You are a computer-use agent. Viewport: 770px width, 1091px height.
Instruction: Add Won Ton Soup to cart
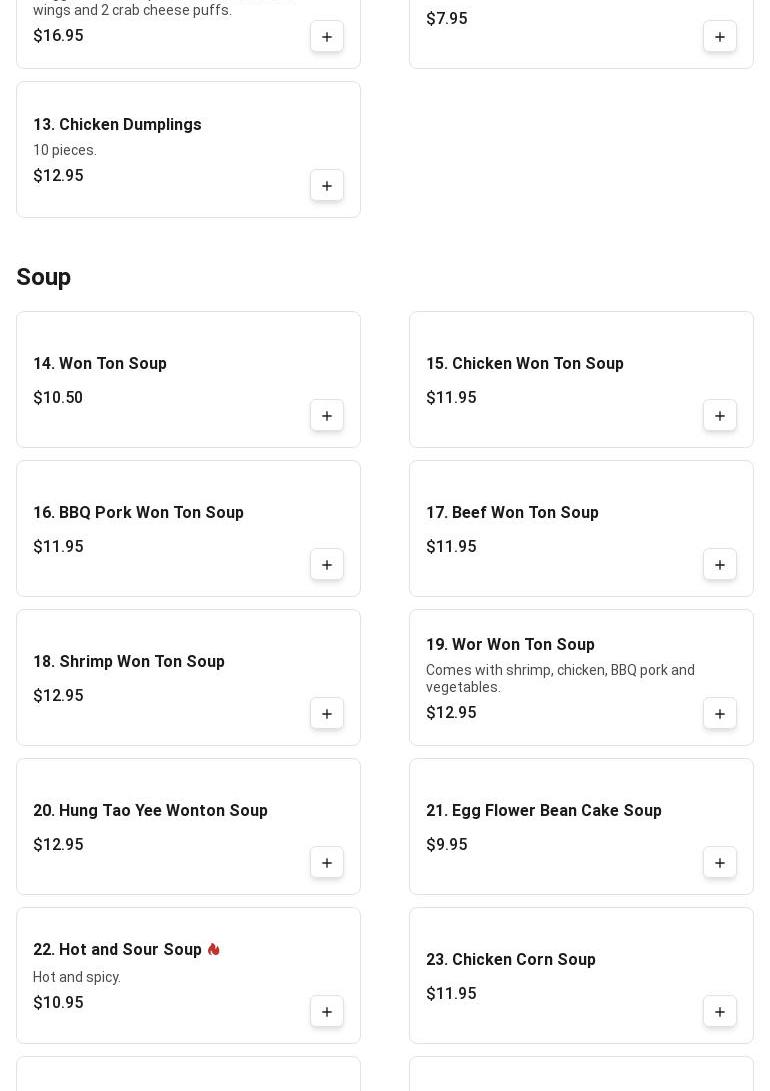[x=327, y=416]
